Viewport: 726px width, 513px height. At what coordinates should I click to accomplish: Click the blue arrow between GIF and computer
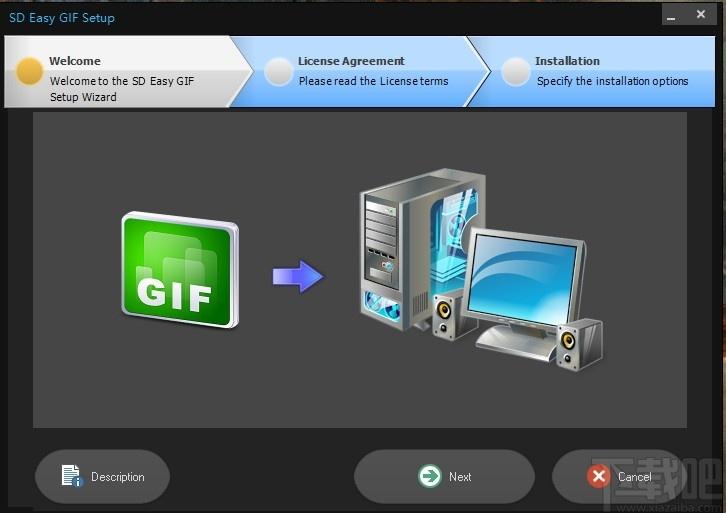[298, 276]
